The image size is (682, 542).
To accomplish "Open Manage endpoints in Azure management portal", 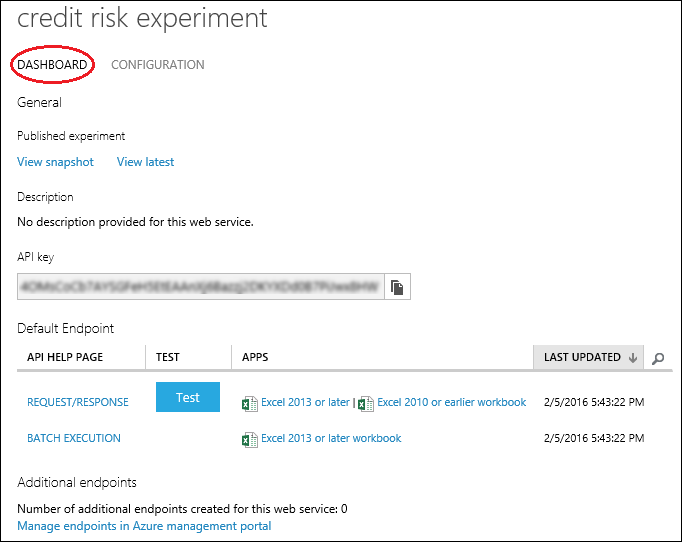I will coord(144,526).
